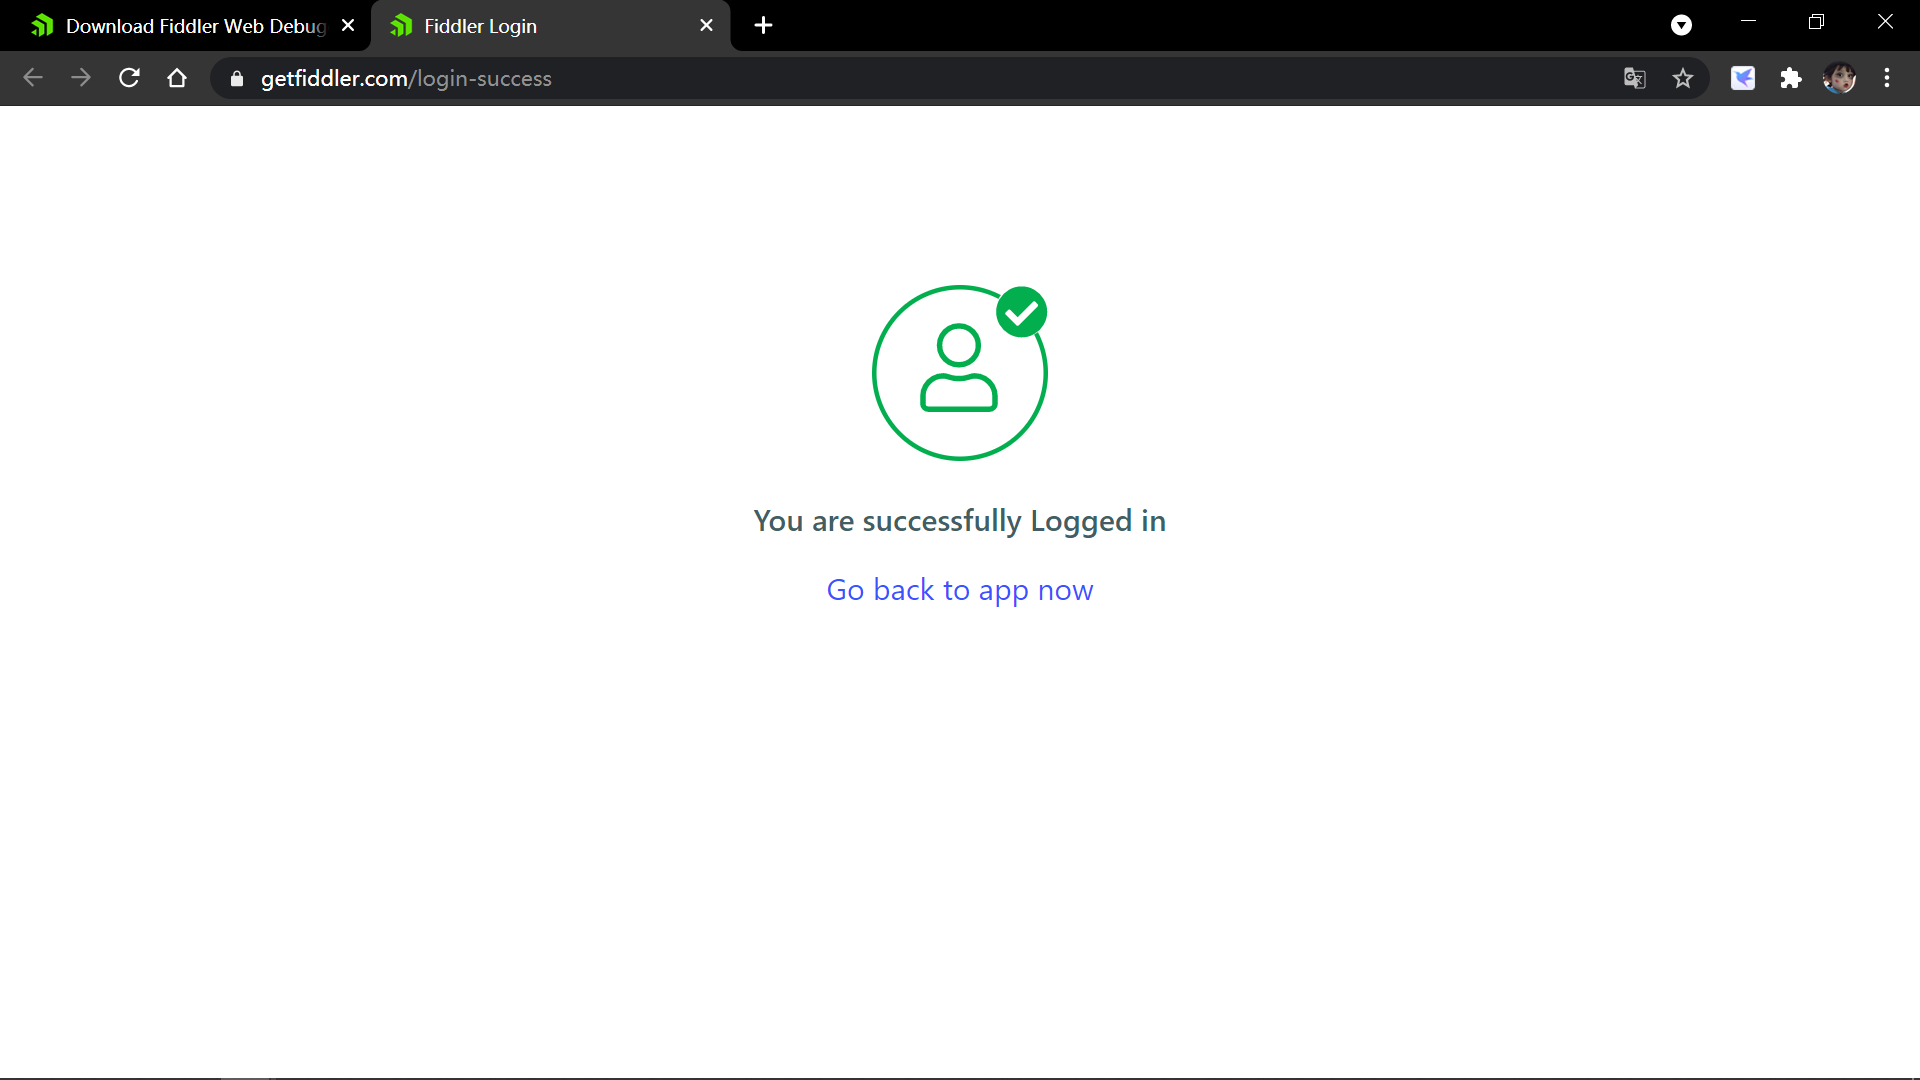This screenshot has width=1920, height=1080.
Task: Click the browser Back arrow
Action: click(33, 78)
